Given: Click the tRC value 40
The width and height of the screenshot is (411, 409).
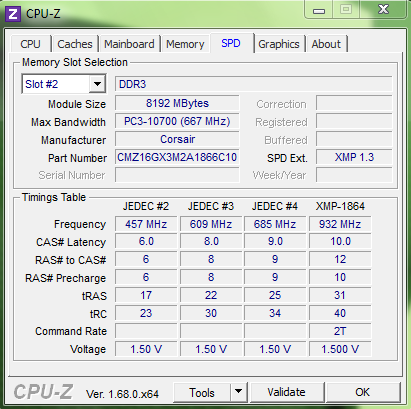Looking at the screenshot, I should (340, 313).
